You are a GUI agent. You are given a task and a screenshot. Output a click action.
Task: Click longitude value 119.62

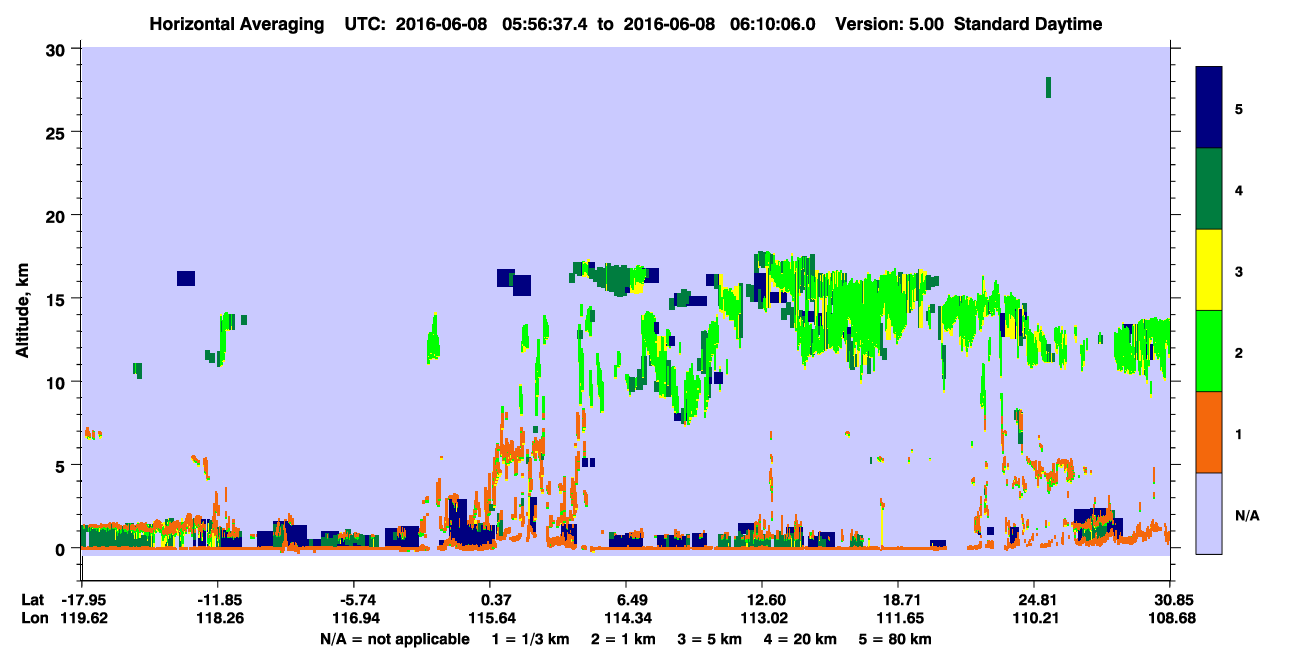82,618
